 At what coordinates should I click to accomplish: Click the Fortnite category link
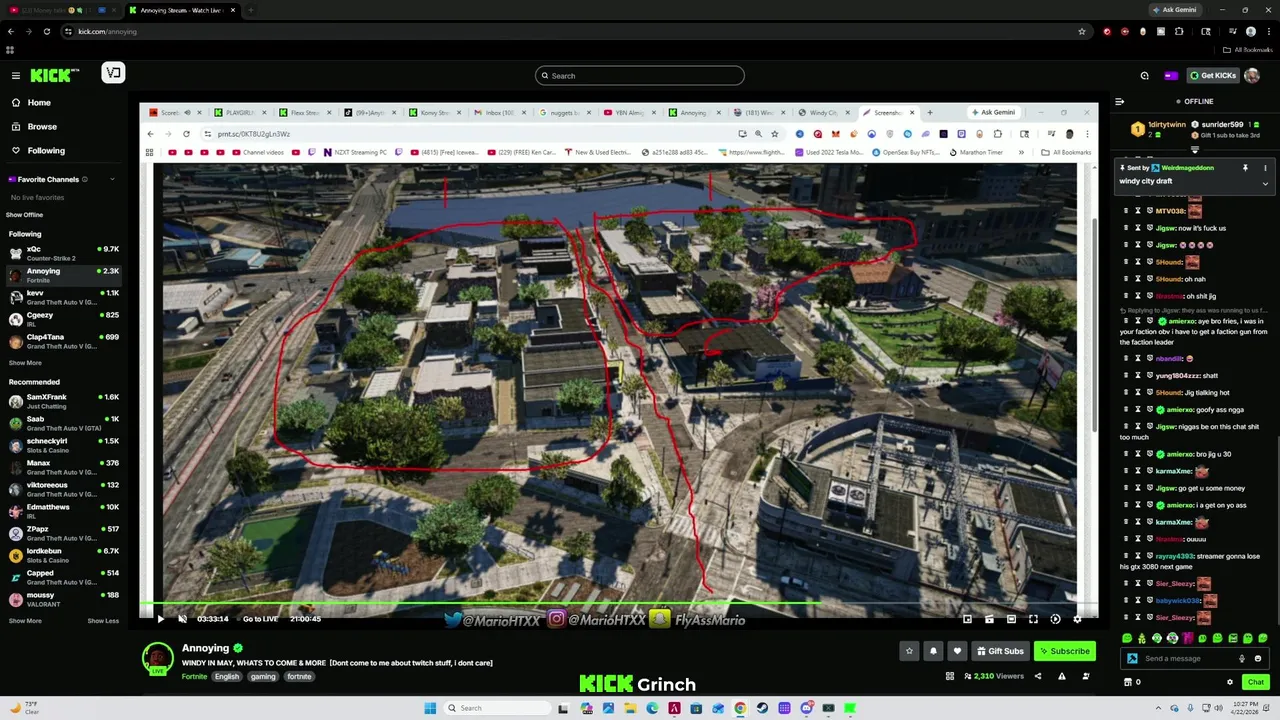tap(194, 676)
